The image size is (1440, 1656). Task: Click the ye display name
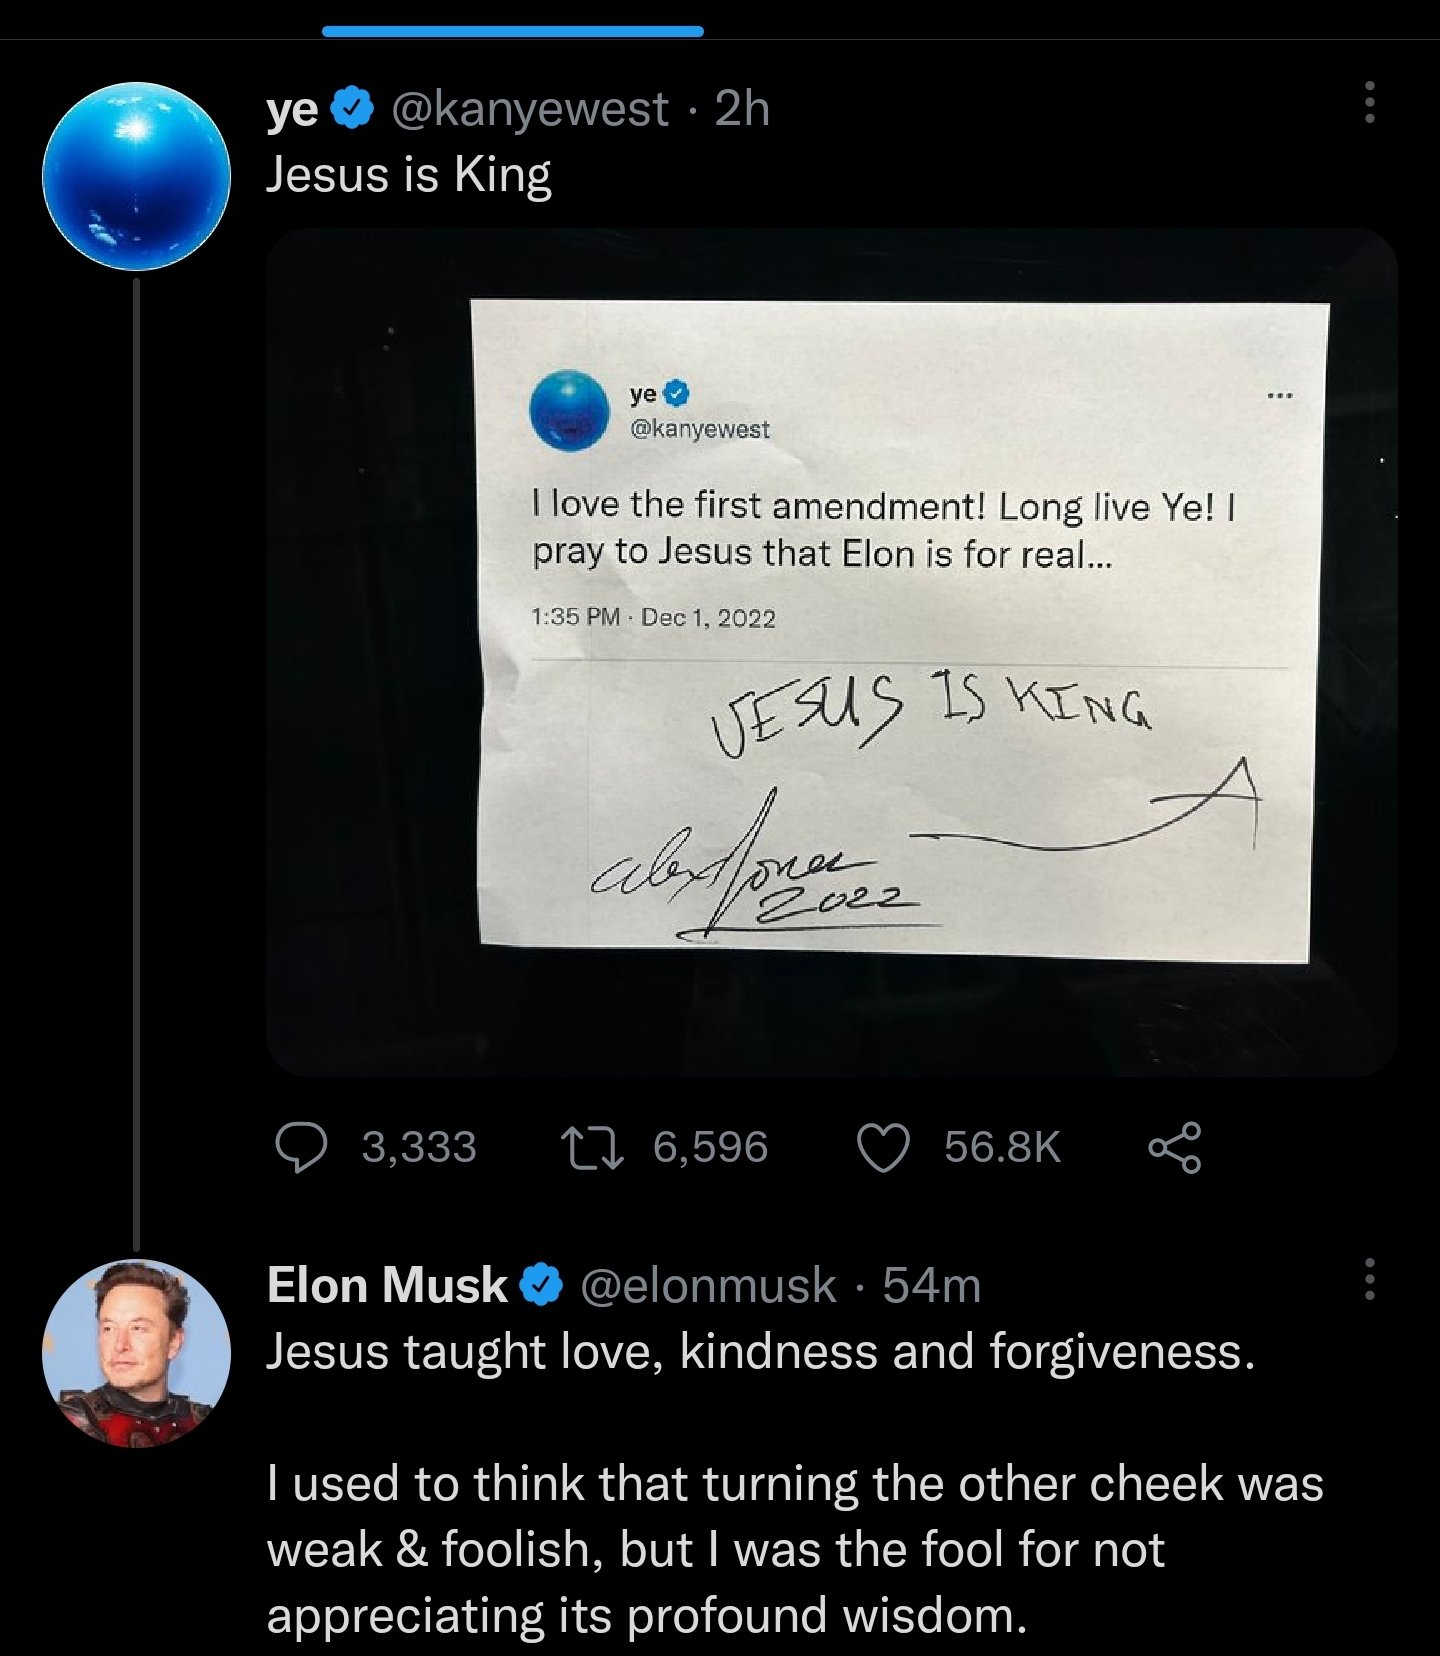pyautogui.click(x=291, y=109)
